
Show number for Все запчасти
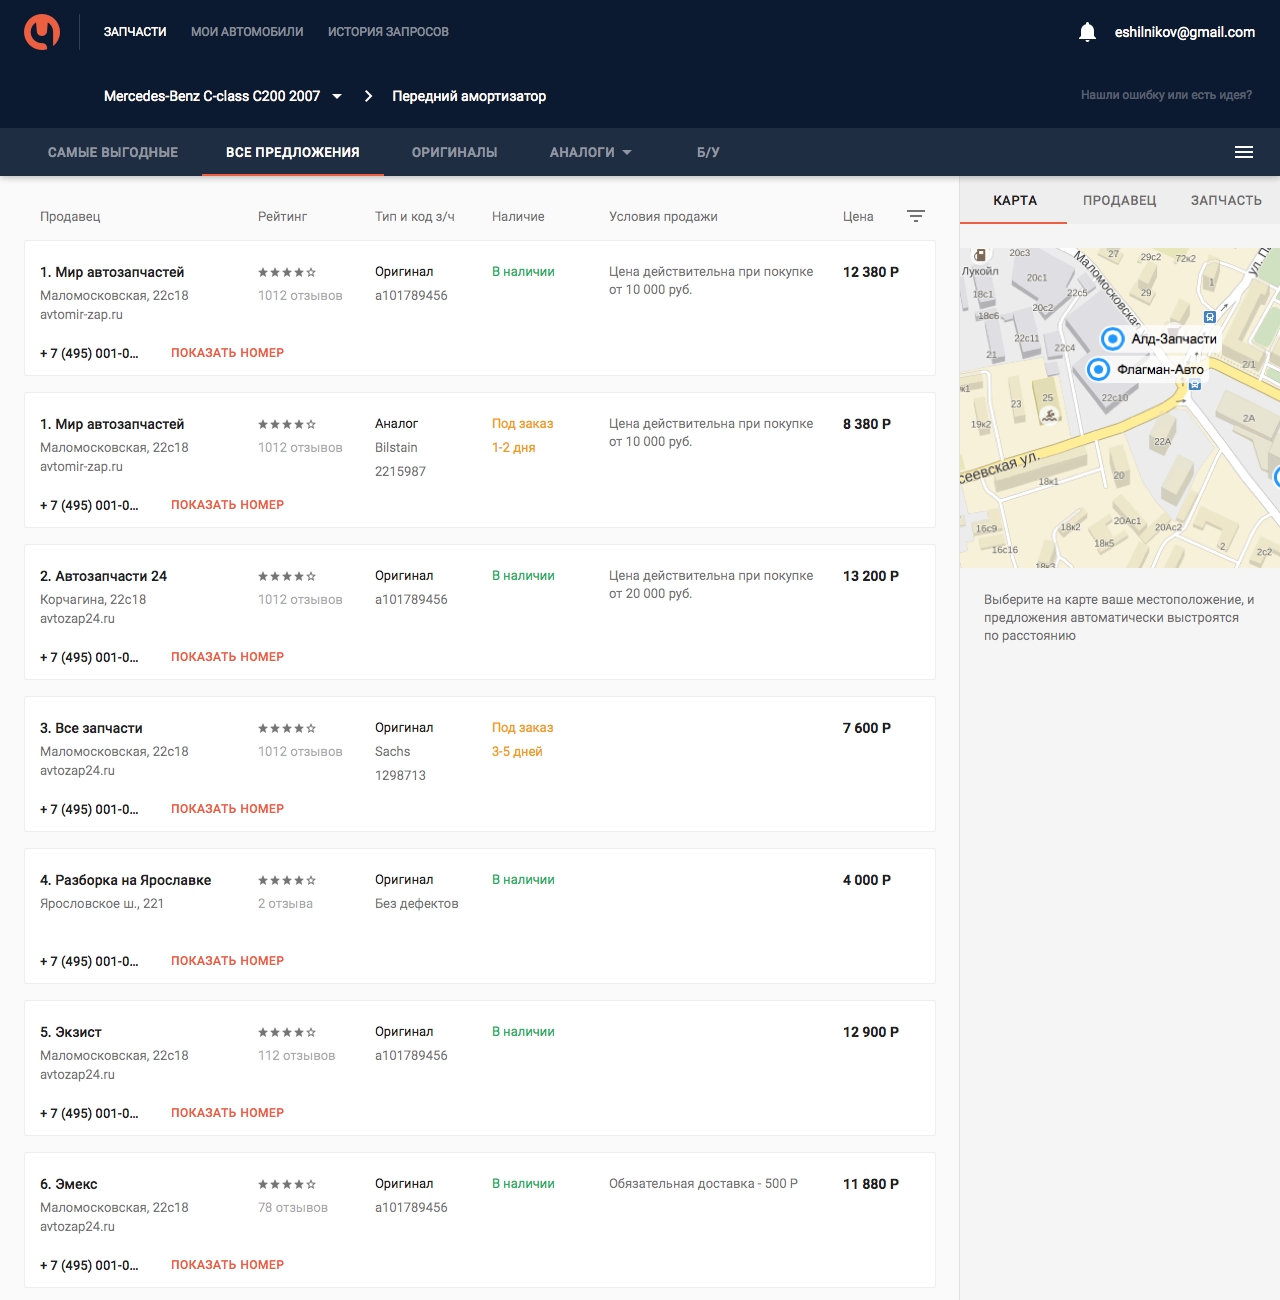point(227,809)
